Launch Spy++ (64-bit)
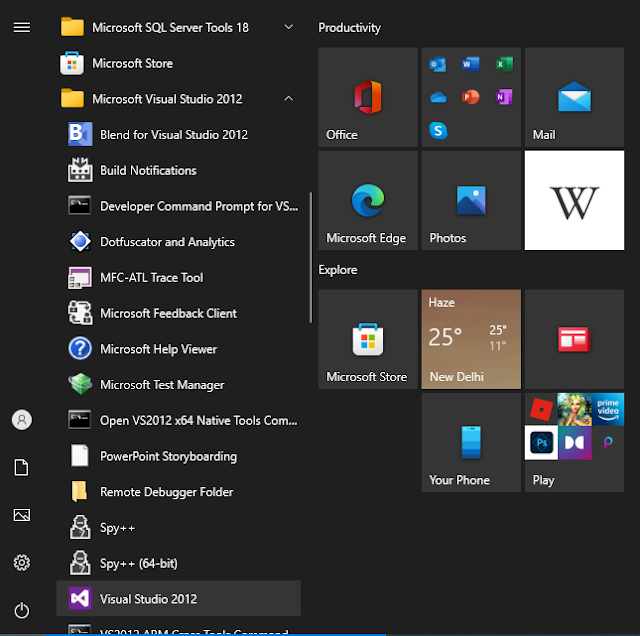Viewport: 640px width, 636px height. tap(178, 563)
